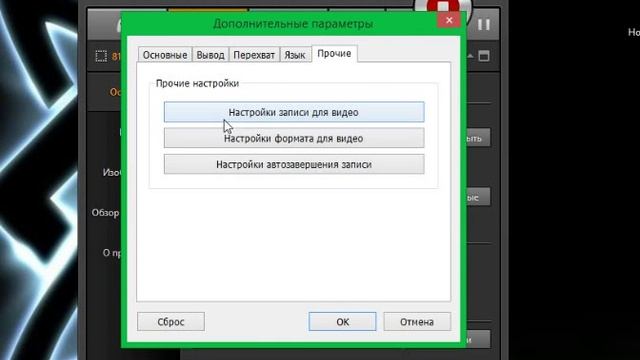The image size is (640, 360).
Task: Click the region selection icon in recorder
Action: pyautogui.click(x=101, y=56)
